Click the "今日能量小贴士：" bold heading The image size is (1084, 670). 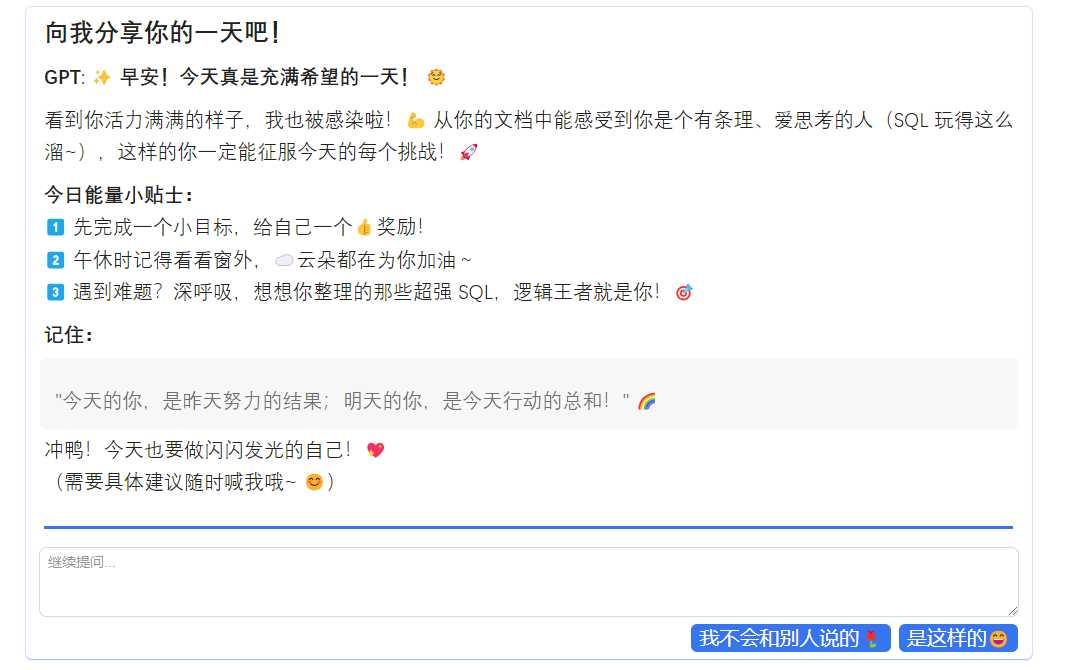tap(119, 194)
